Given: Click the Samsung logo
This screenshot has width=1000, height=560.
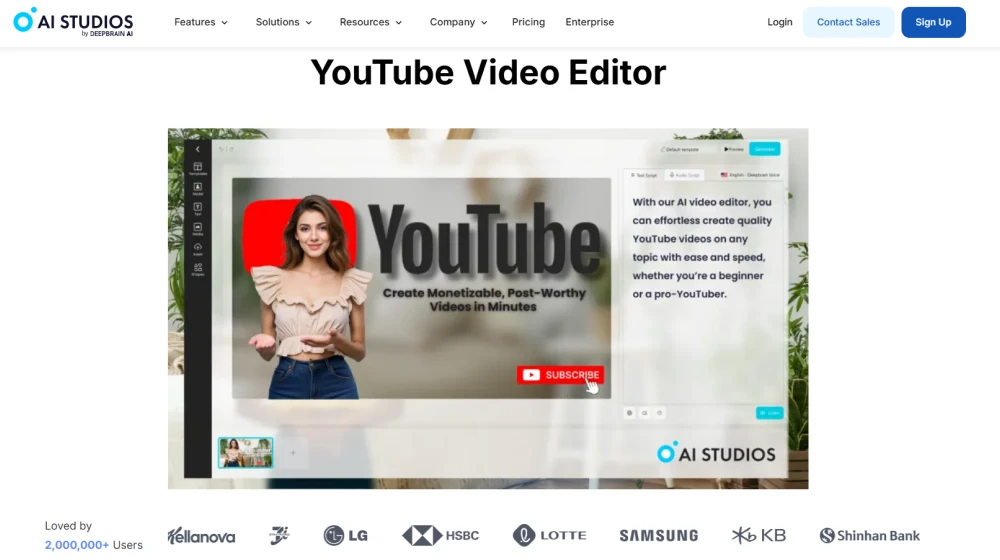Looking at the screenshot, I should coord(659,536).
